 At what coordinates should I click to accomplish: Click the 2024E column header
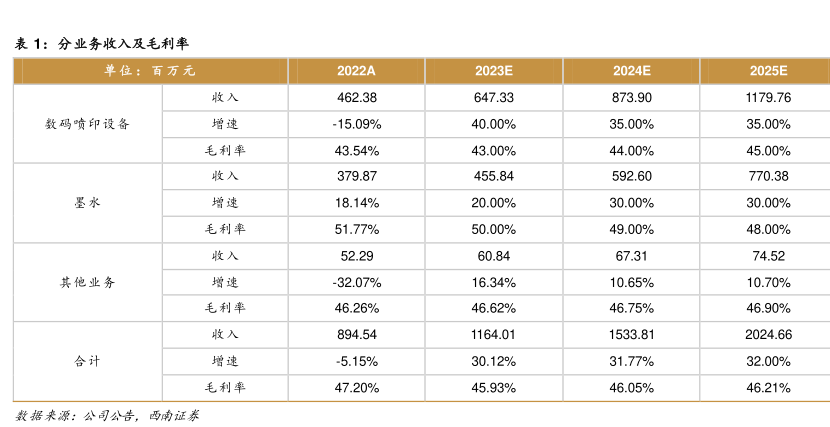632,71
